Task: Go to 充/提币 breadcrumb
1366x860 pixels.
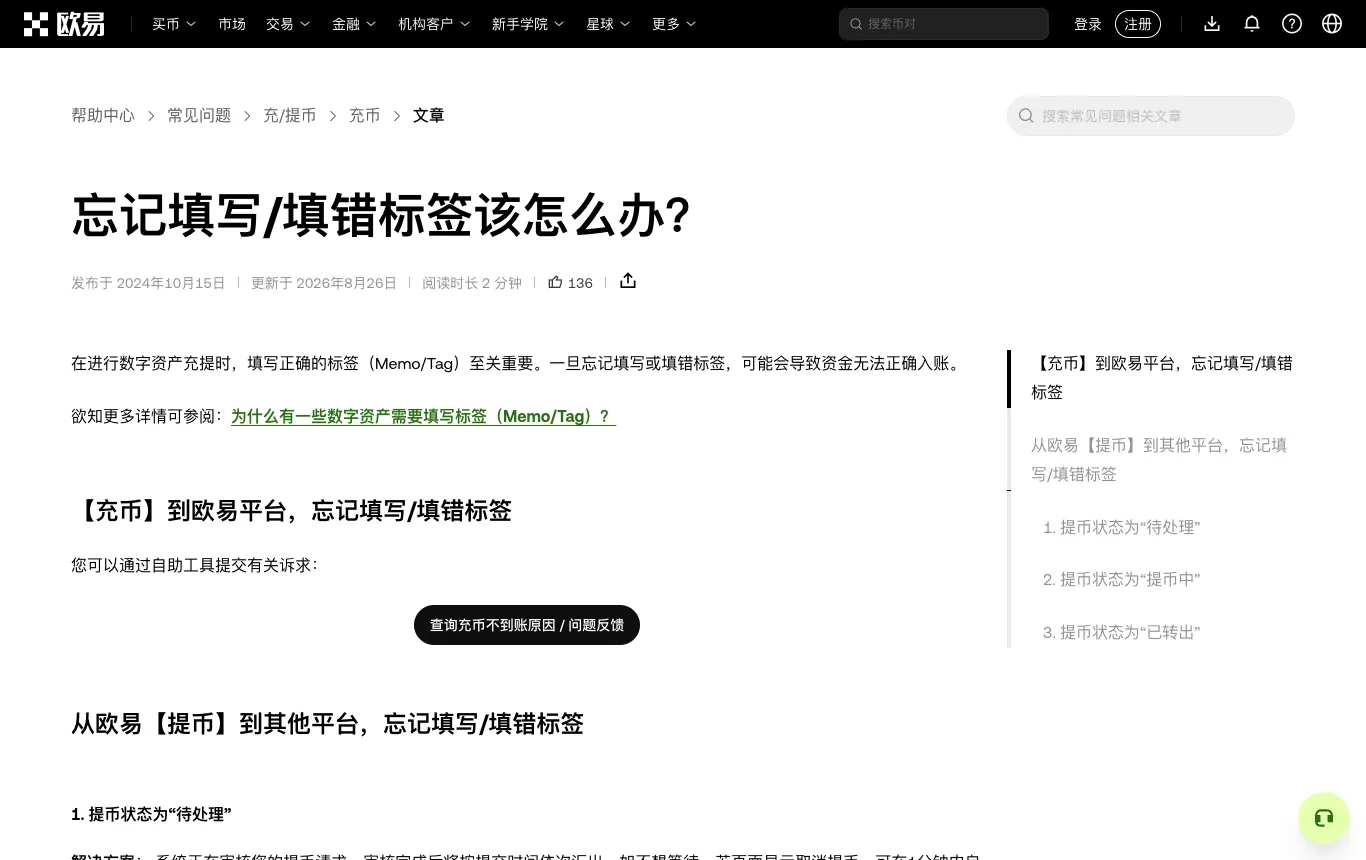Action: pos(290,116)
